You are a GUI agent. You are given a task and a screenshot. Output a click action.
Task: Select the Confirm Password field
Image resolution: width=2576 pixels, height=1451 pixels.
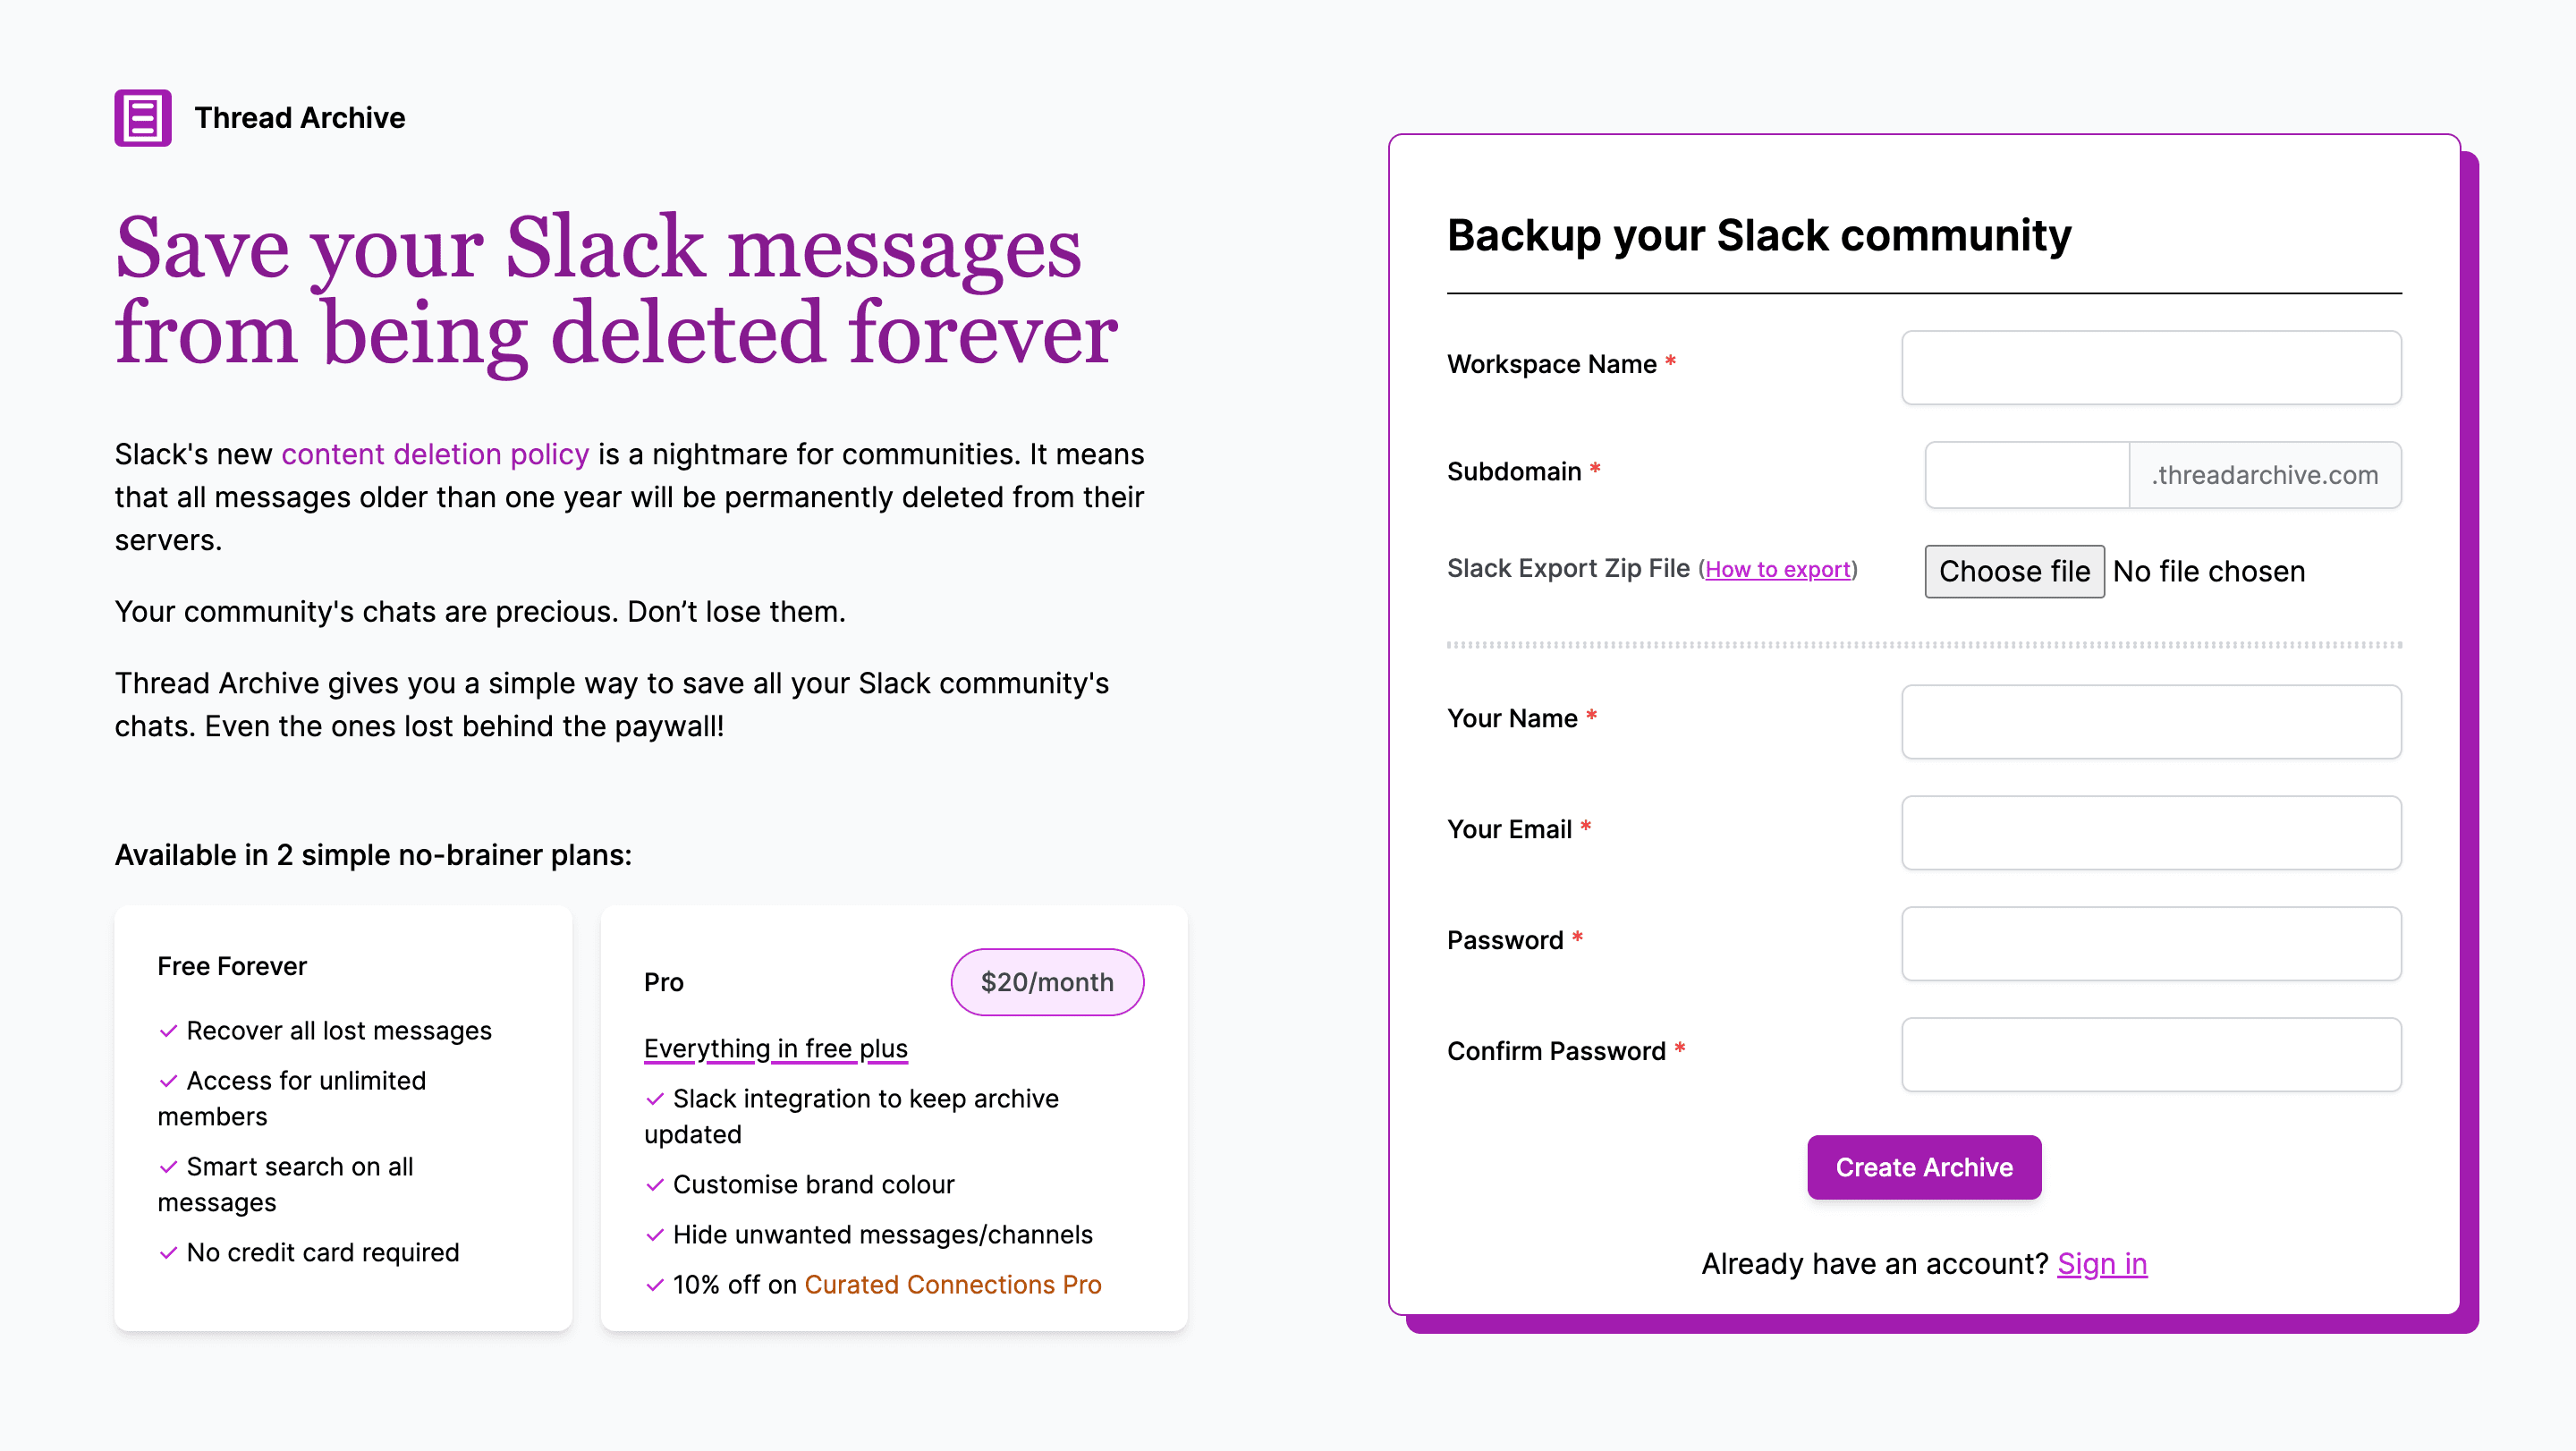coord(2151,1054)
